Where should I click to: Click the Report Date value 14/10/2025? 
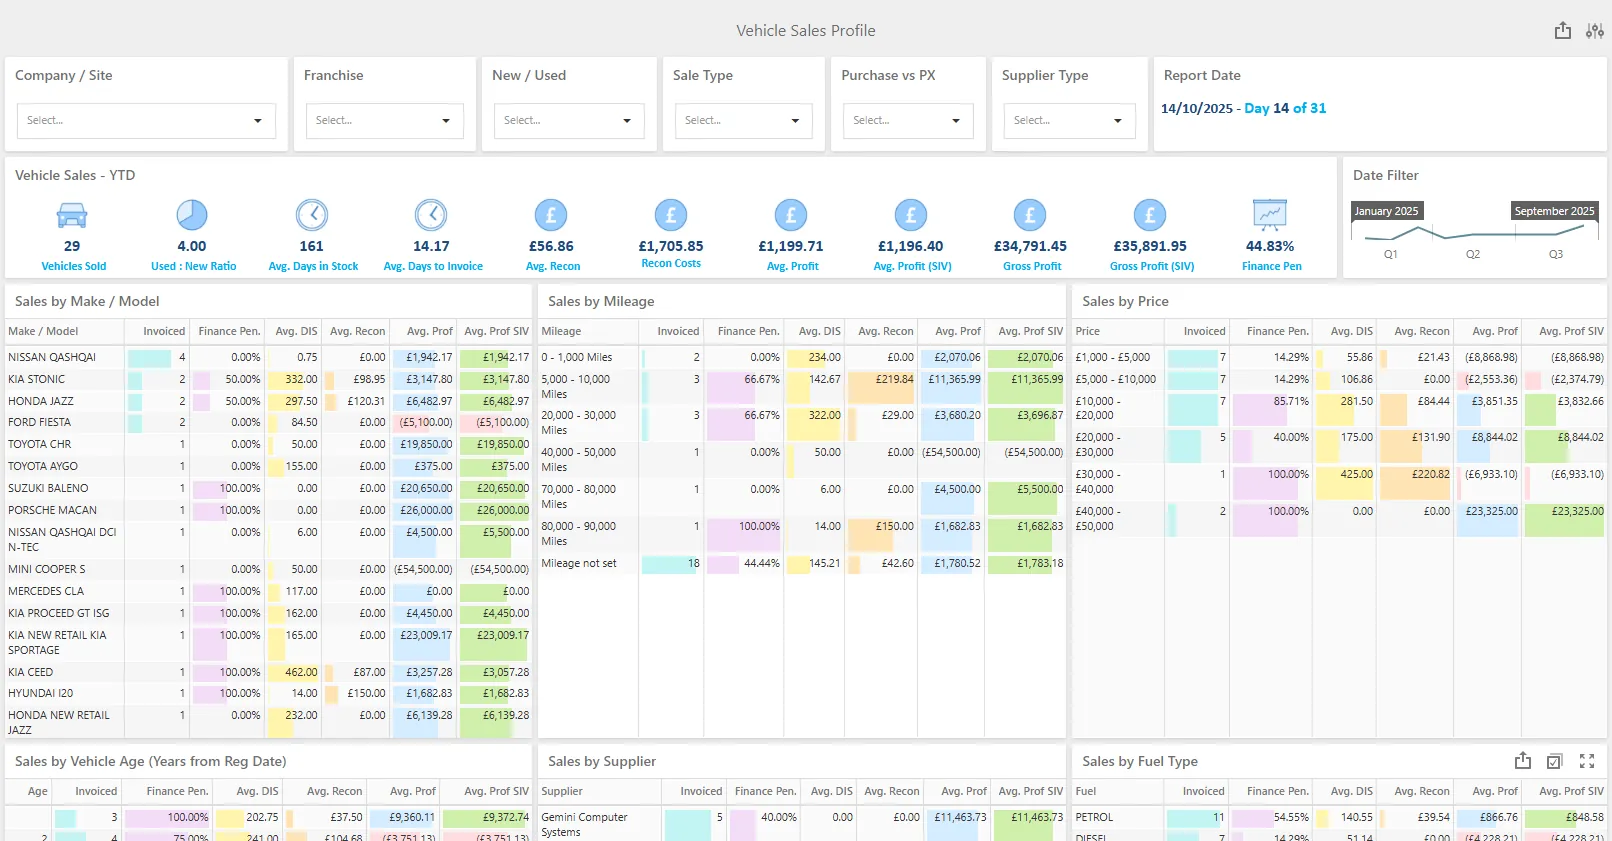tap(1196, 108)
